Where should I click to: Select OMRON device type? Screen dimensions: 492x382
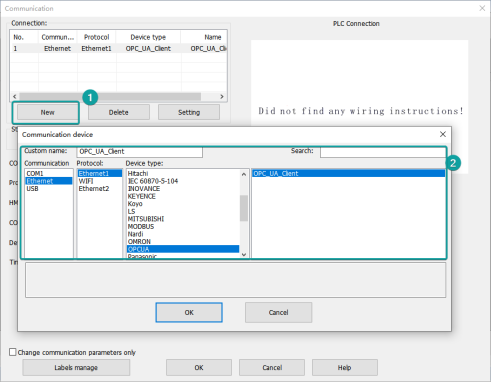click(183, 242)
